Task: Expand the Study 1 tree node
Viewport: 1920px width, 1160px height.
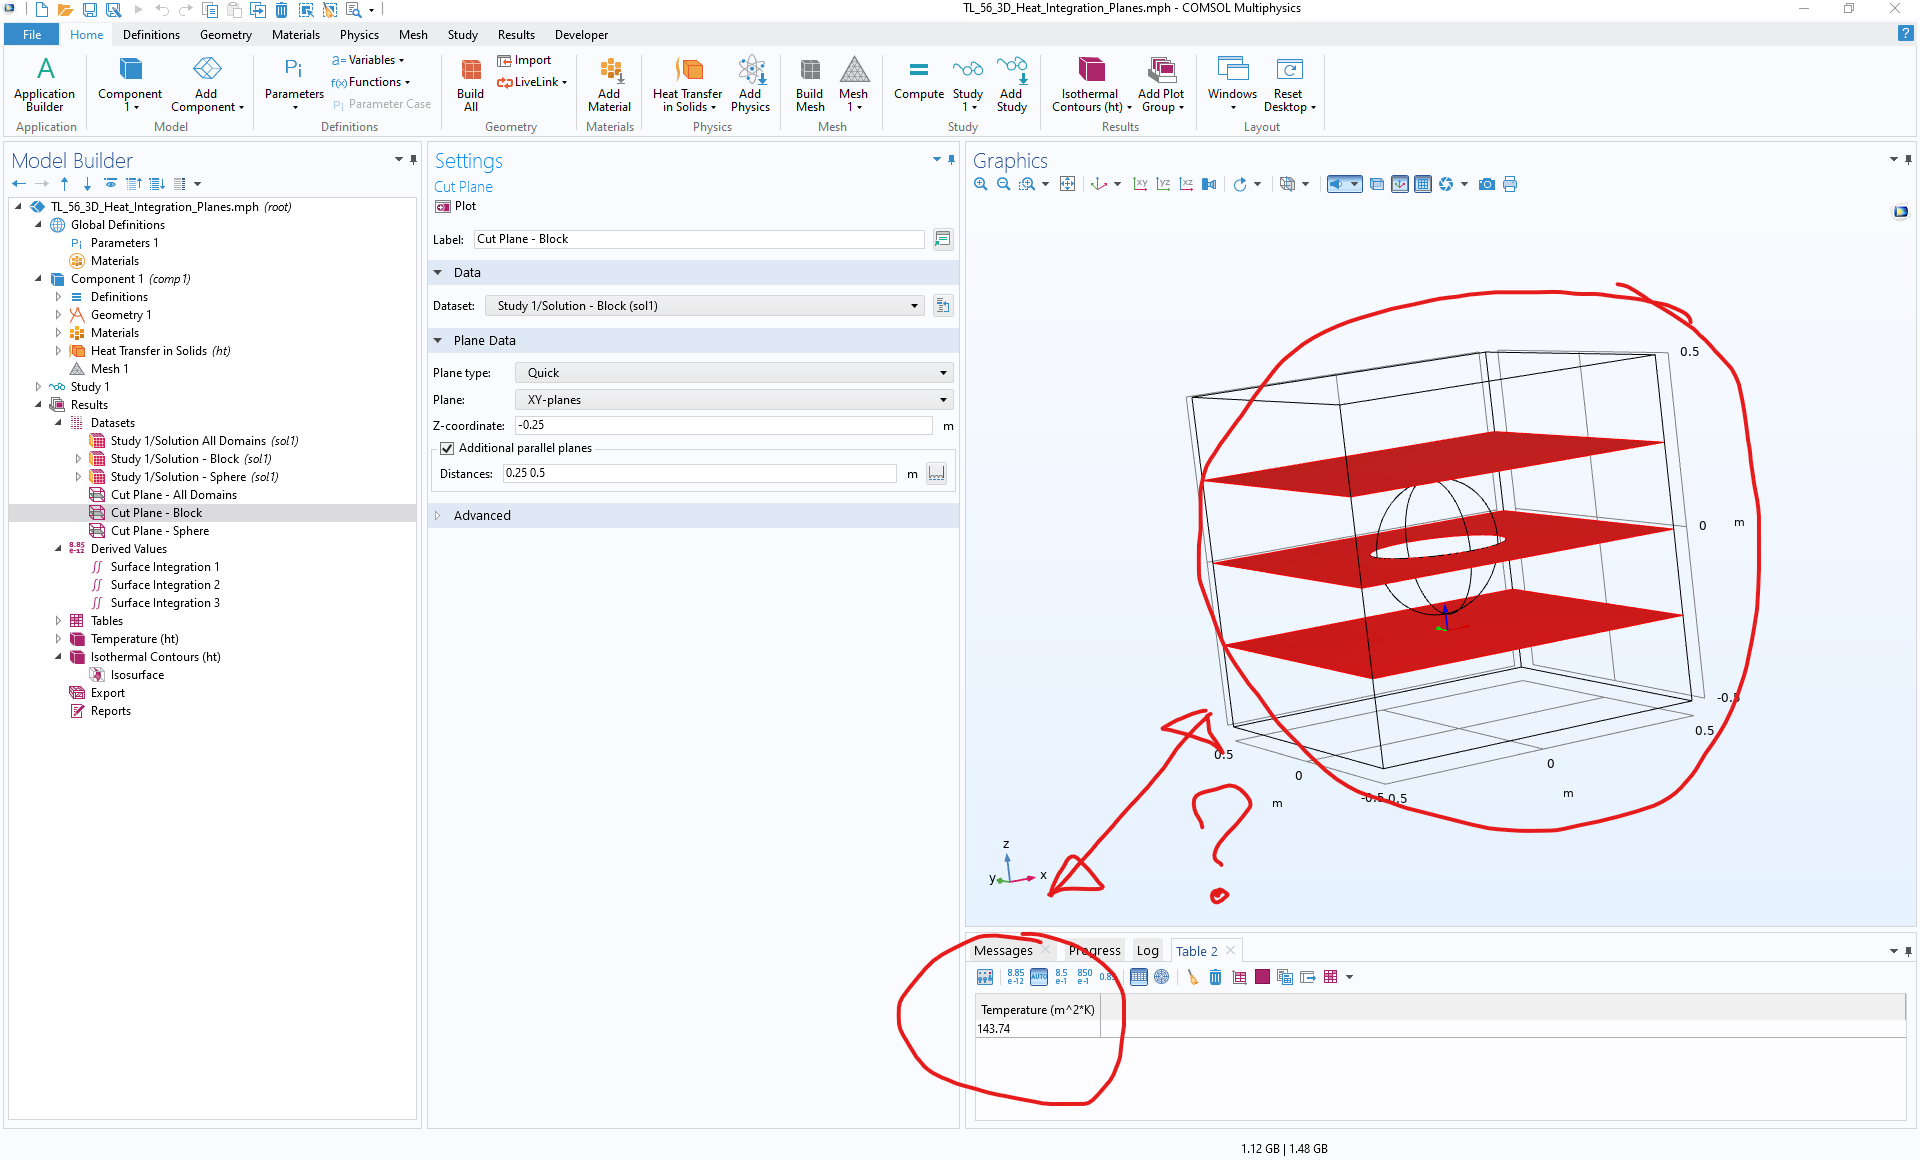Action: pyautogui.click(x=38, y=387)
